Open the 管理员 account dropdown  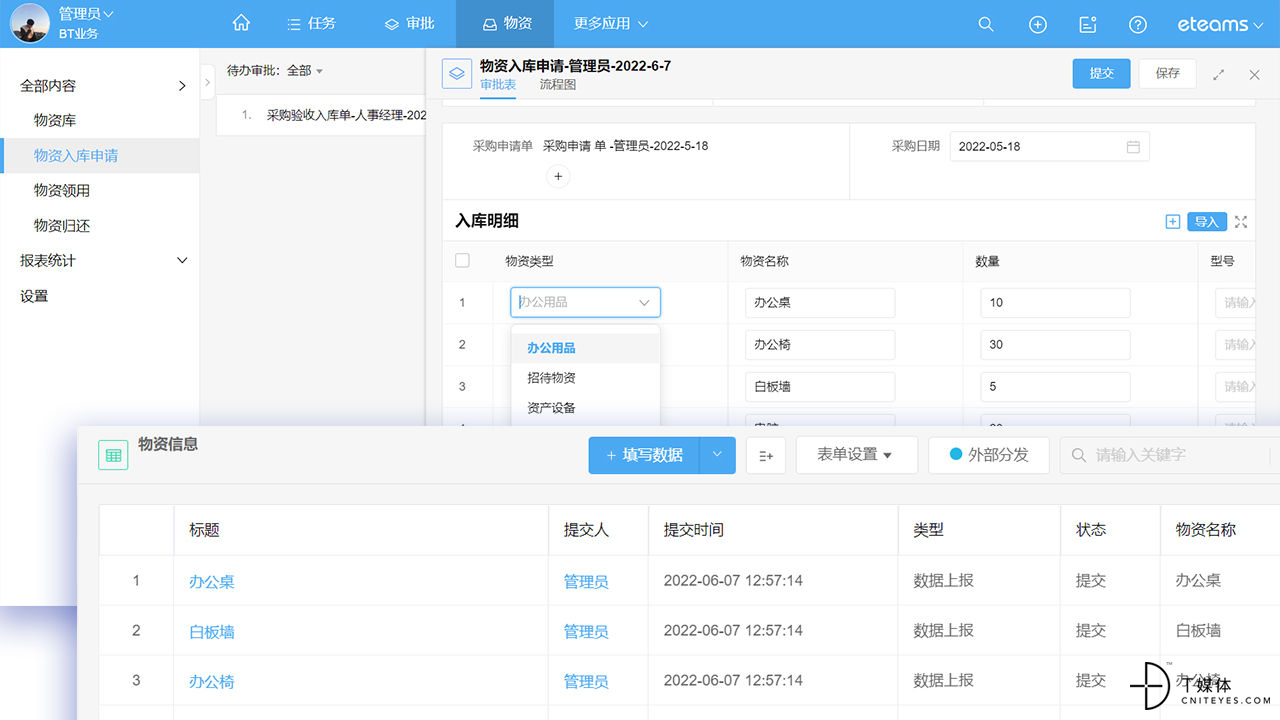(x=87, y=14)
